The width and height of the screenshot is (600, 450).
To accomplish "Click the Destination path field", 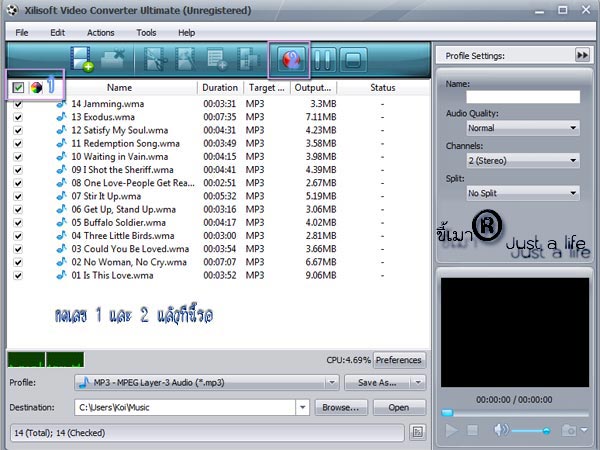I will pos(185,407).
